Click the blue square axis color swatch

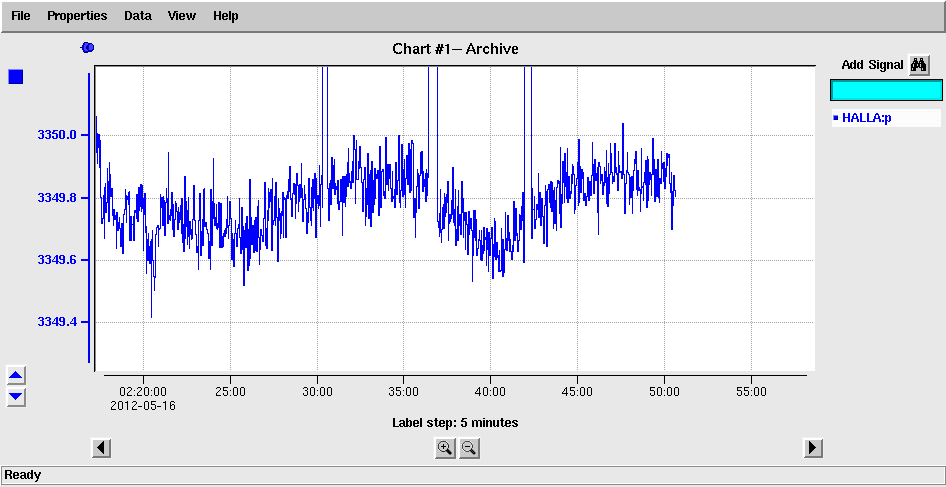pos(16,77)
